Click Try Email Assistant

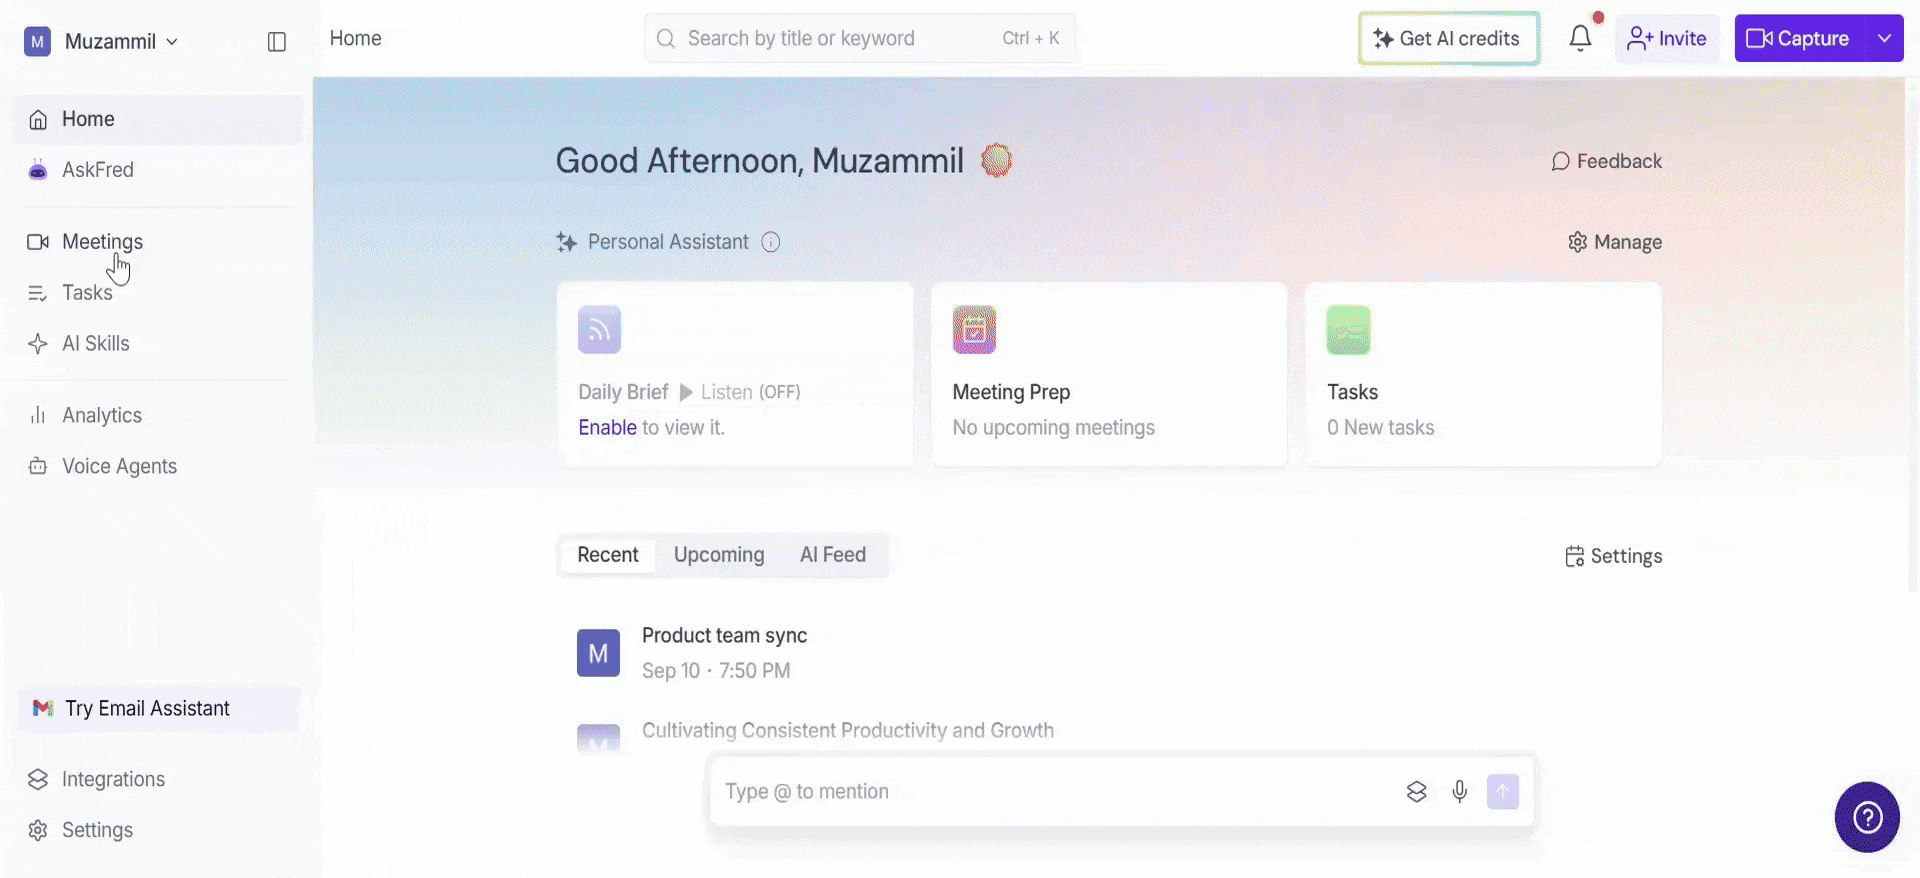click(158, 709)
